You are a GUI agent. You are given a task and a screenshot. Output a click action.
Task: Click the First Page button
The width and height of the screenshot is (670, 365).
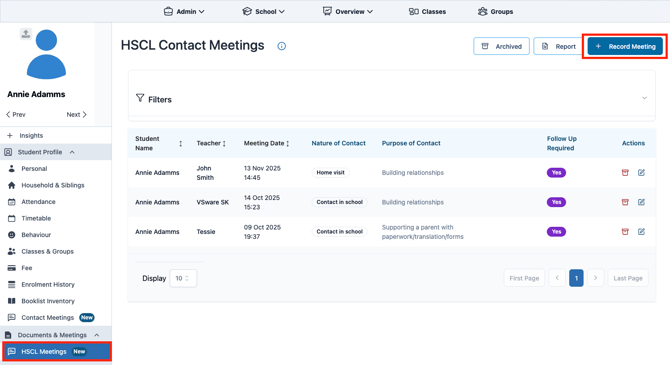(x=524, y=278)
